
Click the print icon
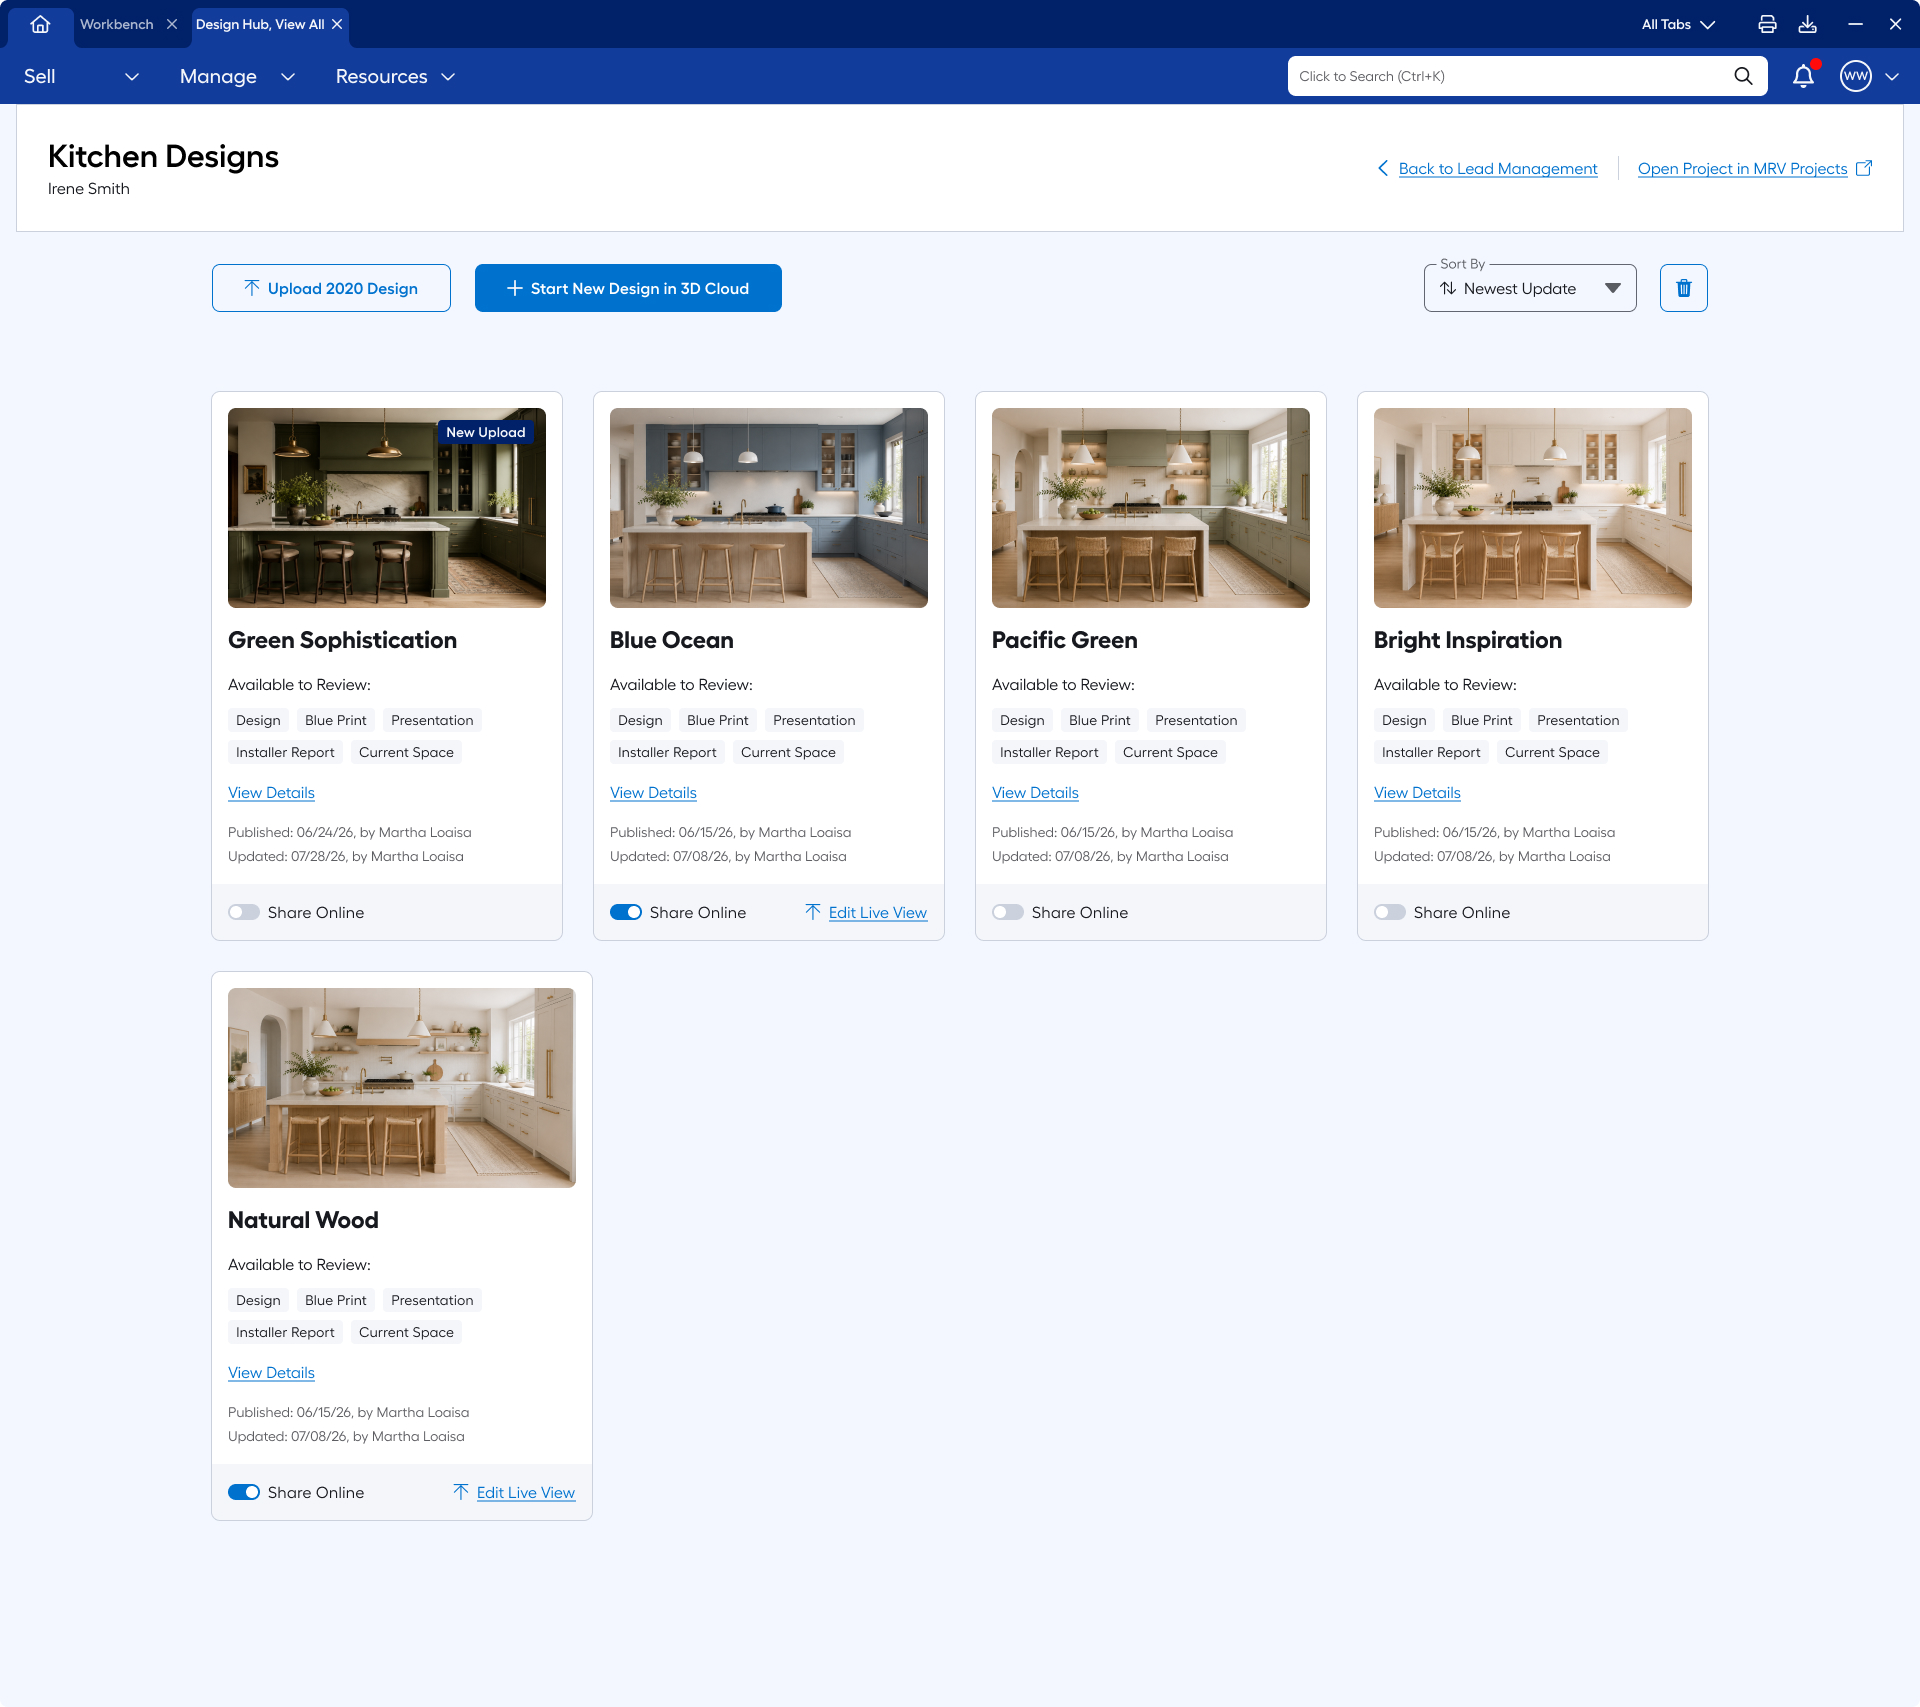point(1767,24)
